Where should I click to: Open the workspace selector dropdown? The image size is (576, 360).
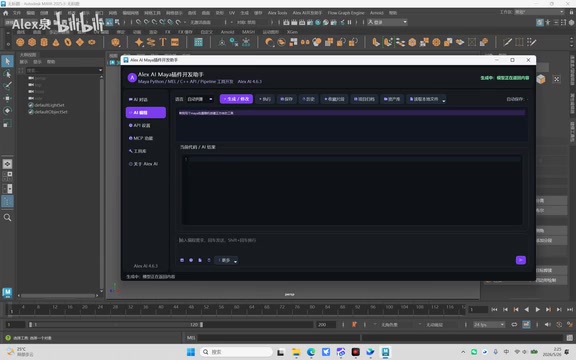pyautogui.click(x=539, y=12)
